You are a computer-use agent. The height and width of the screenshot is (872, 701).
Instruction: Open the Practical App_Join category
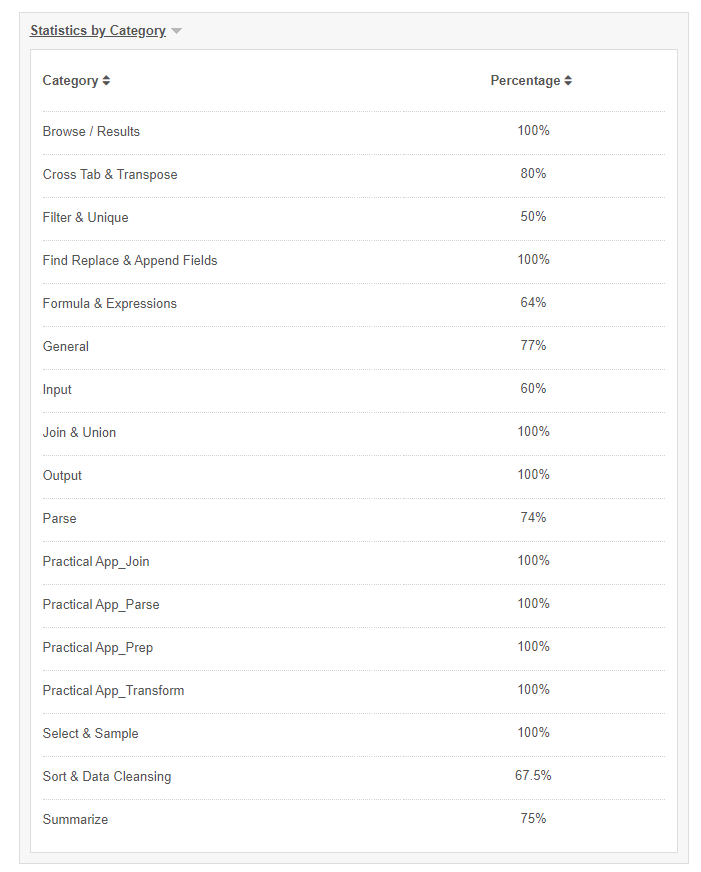pyautogui.click(x=96, y=561)
